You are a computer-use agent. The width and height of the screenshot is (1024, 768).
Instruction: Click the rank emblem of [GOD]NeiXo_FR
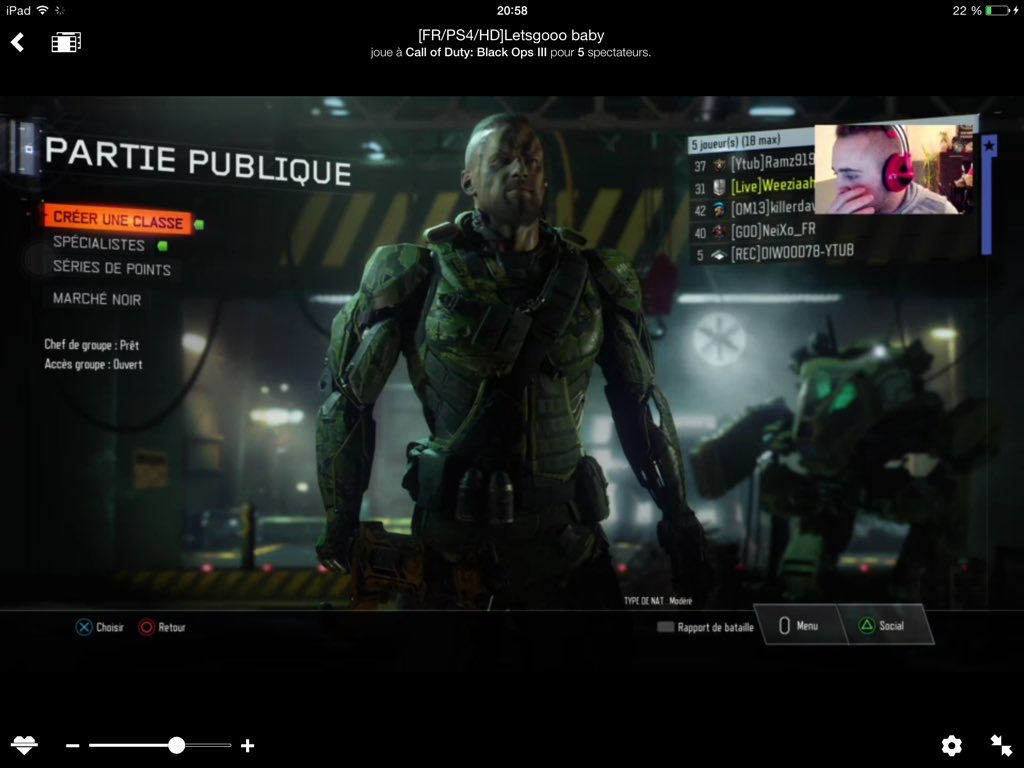pyautogui.click(x=719, y=232)
